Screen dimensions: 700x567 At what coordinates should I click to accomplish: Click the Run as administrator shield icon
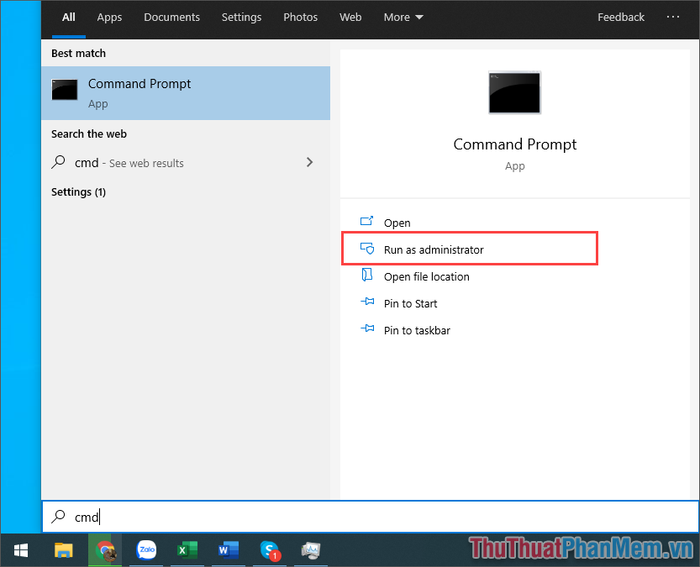click(x=367, y=248)
